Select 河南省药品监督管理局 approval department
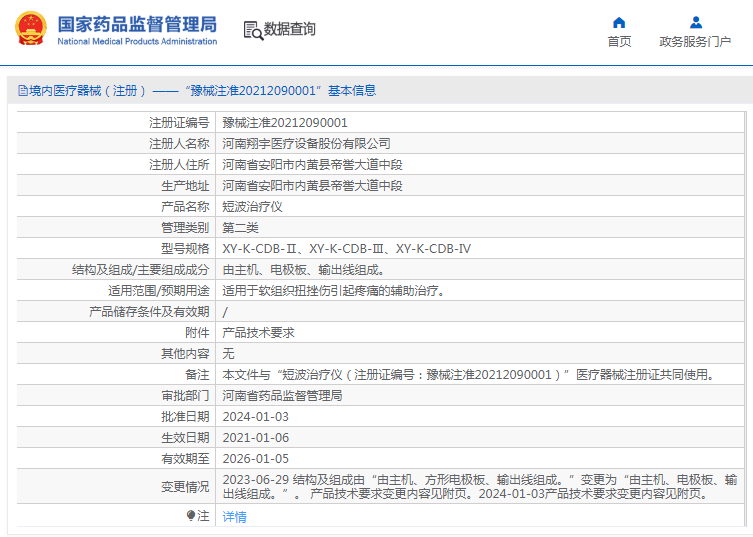The height and width of the screenshot is (537, 753). [282, 396]
